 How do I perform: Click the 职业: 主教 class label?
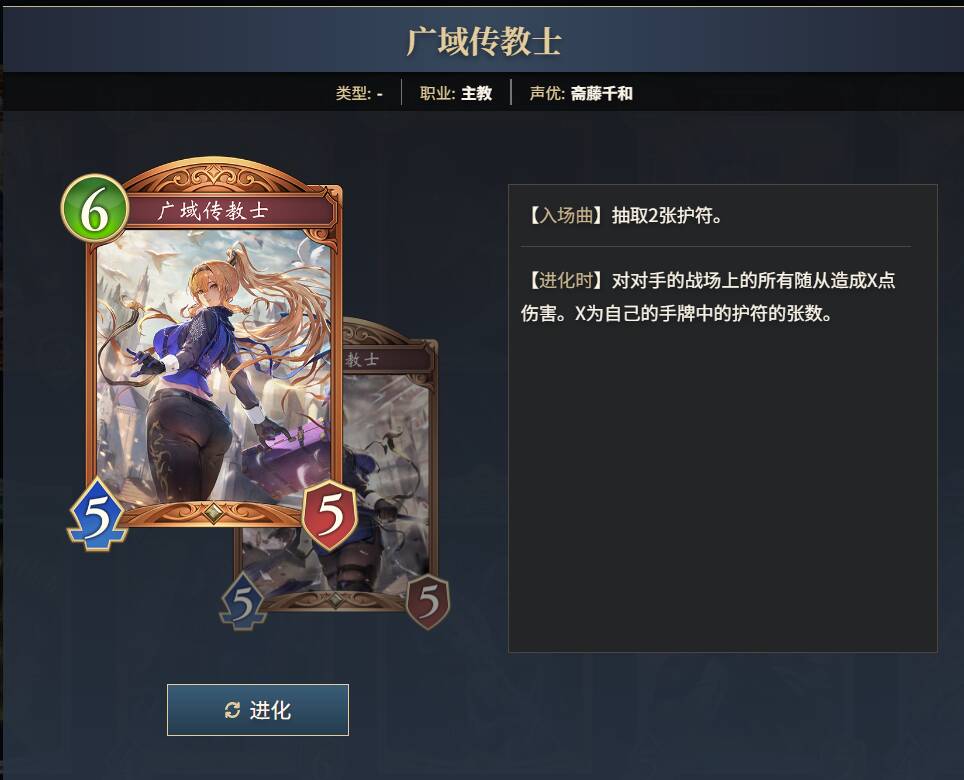pyautogui.click(x=456, y=93)
